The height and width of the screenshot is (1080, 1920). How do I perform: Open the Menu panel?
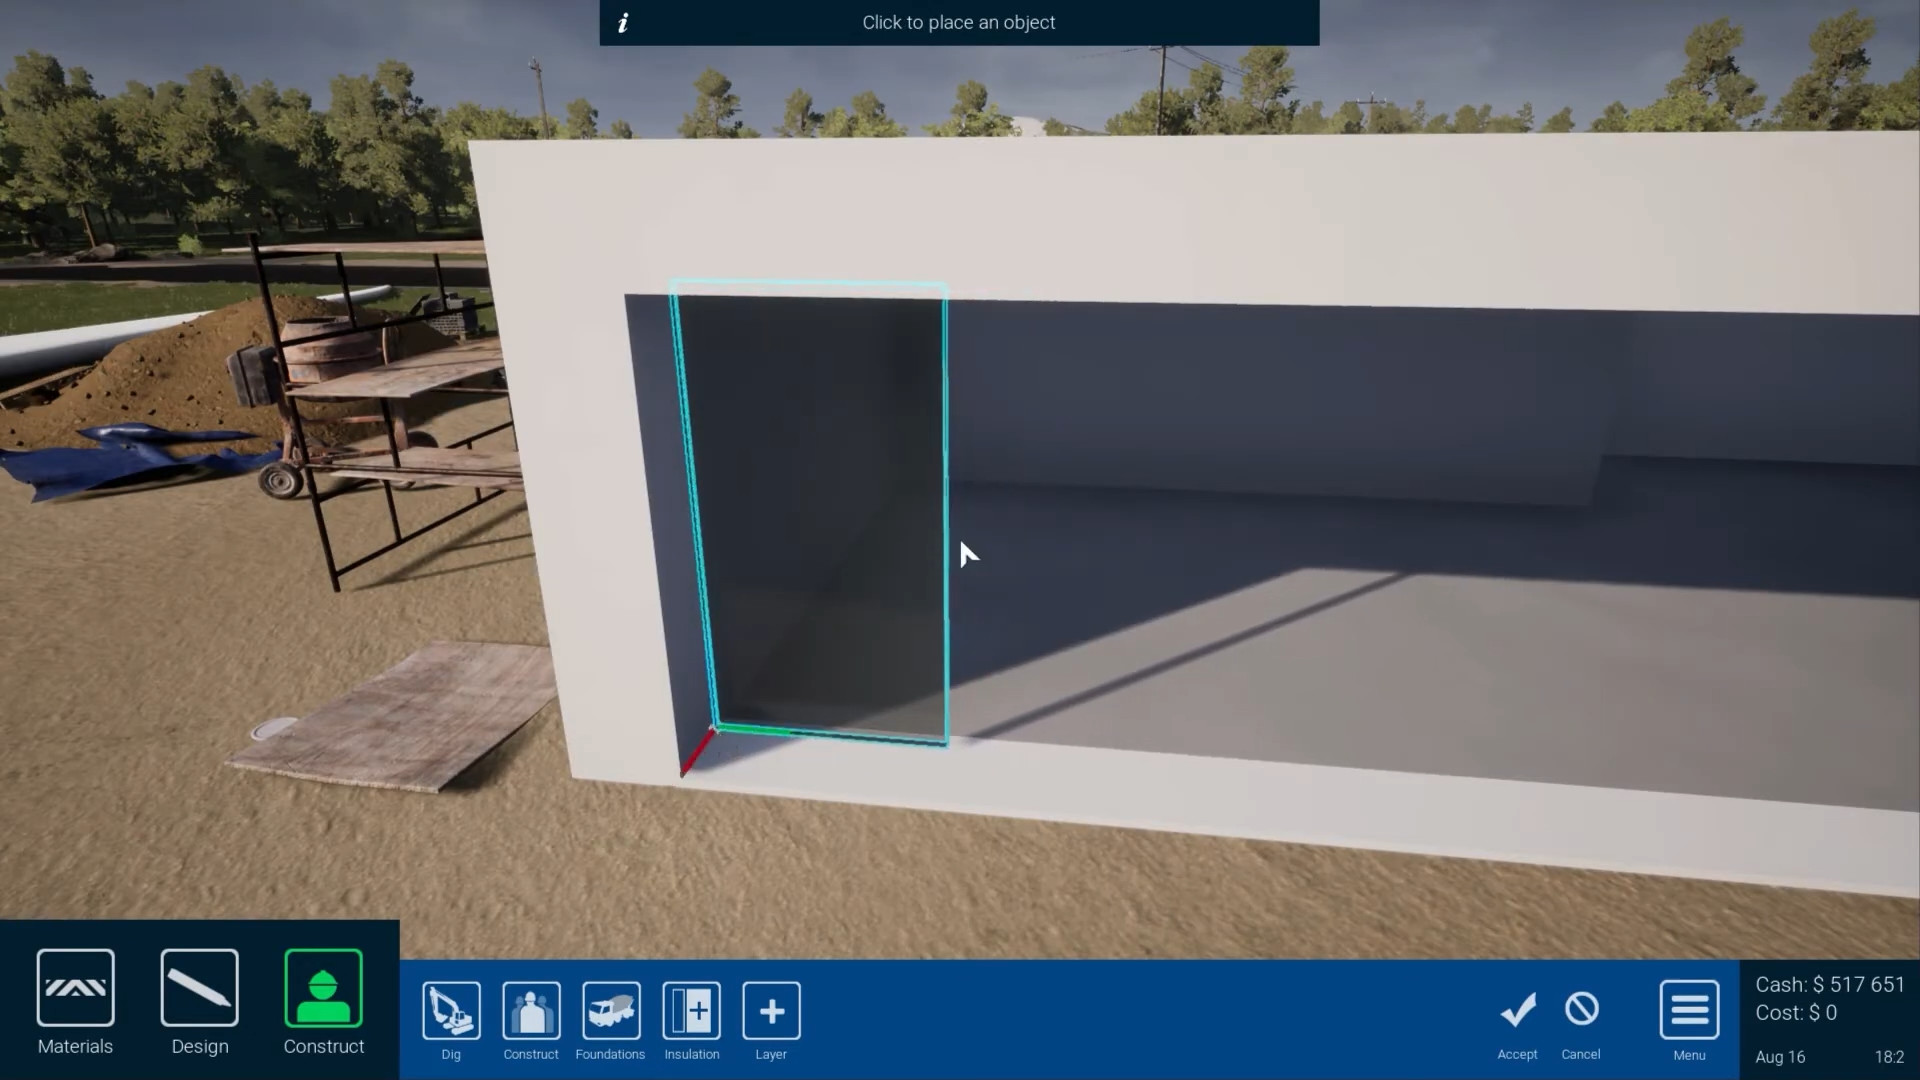coord(1689,1010)
